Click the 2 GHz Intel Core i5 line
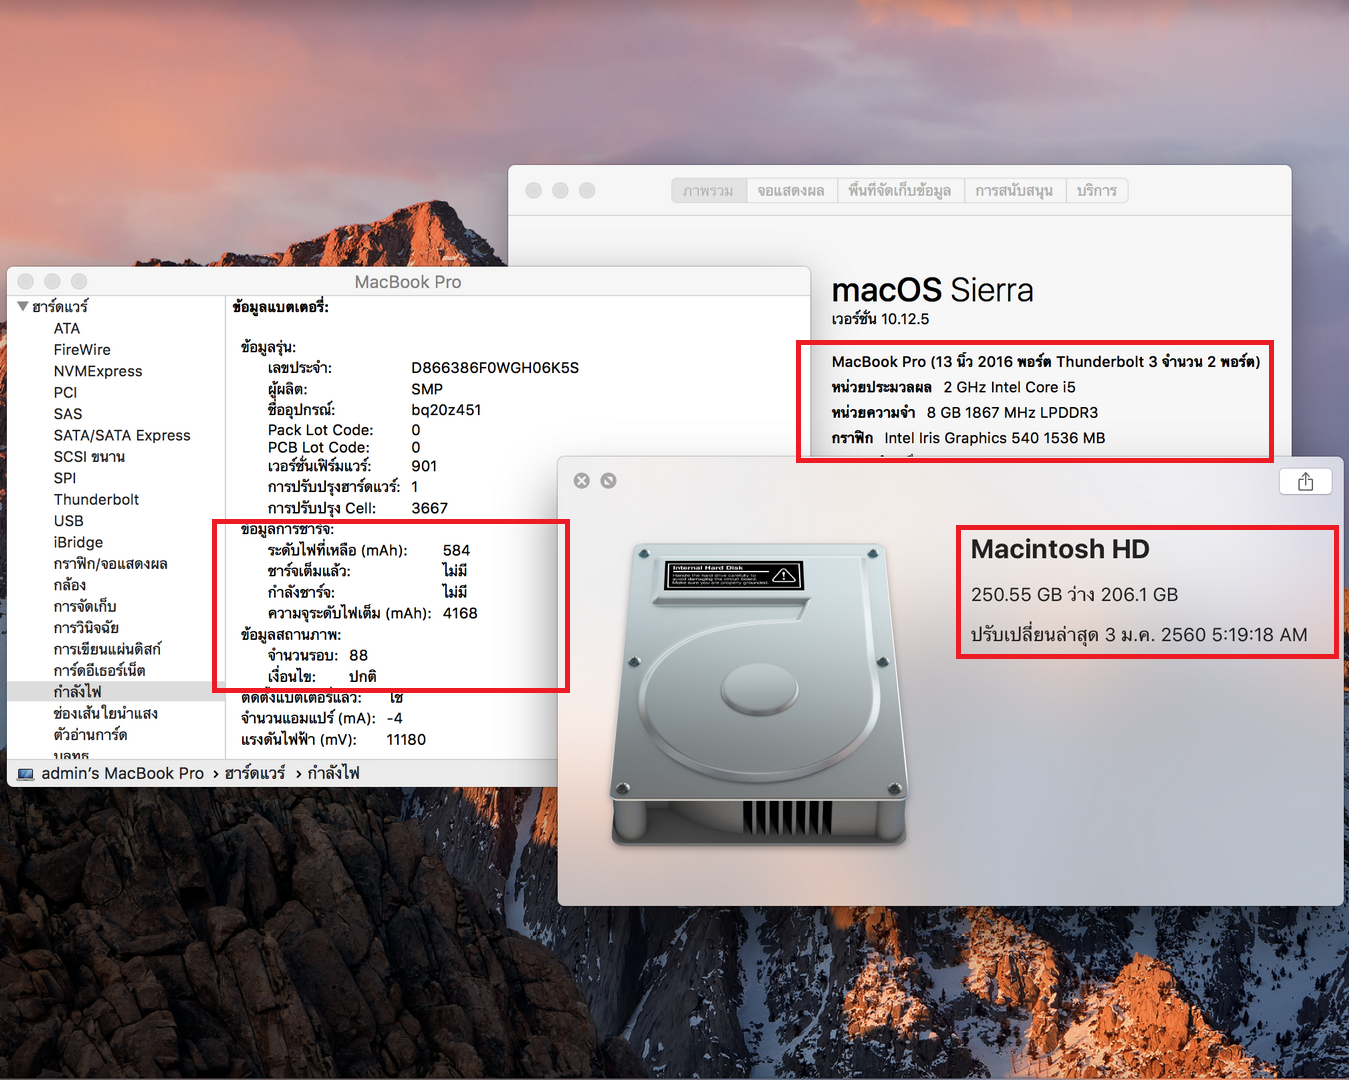The width and height of the screenshot is (1349, 1080). pos(953,387)
